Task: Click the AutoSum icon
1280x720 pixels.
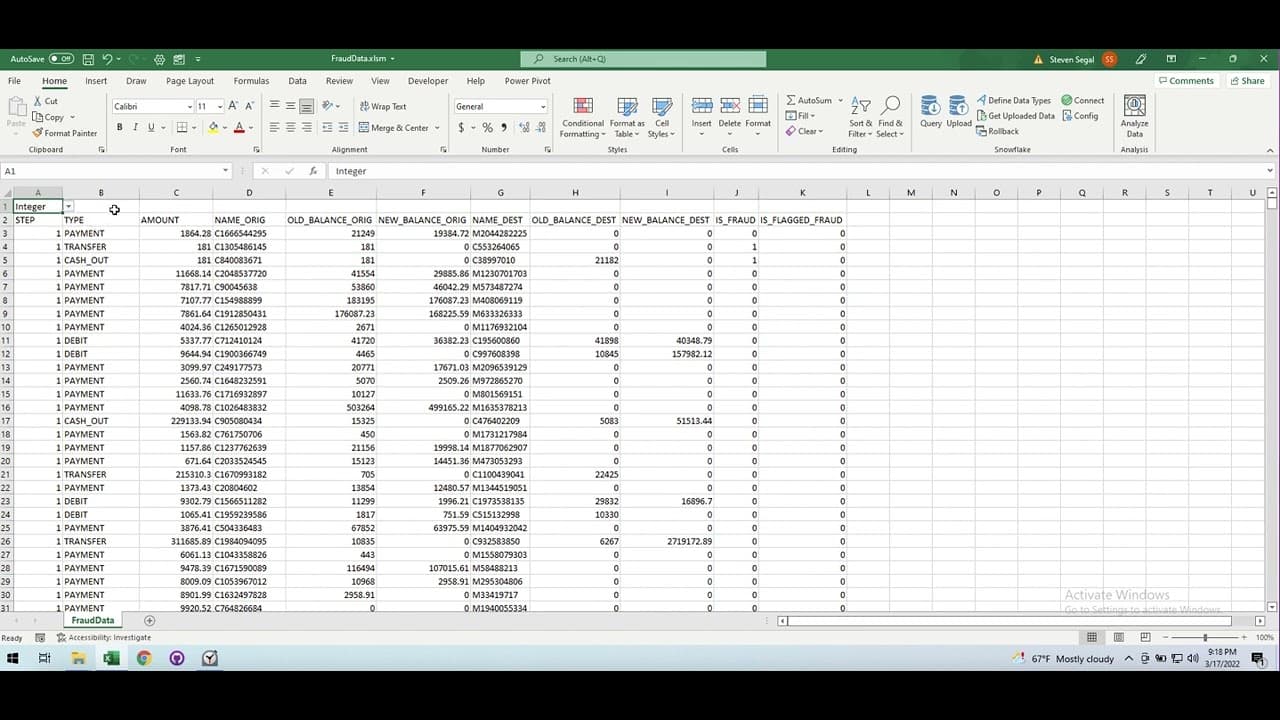Action: (812, 100)
